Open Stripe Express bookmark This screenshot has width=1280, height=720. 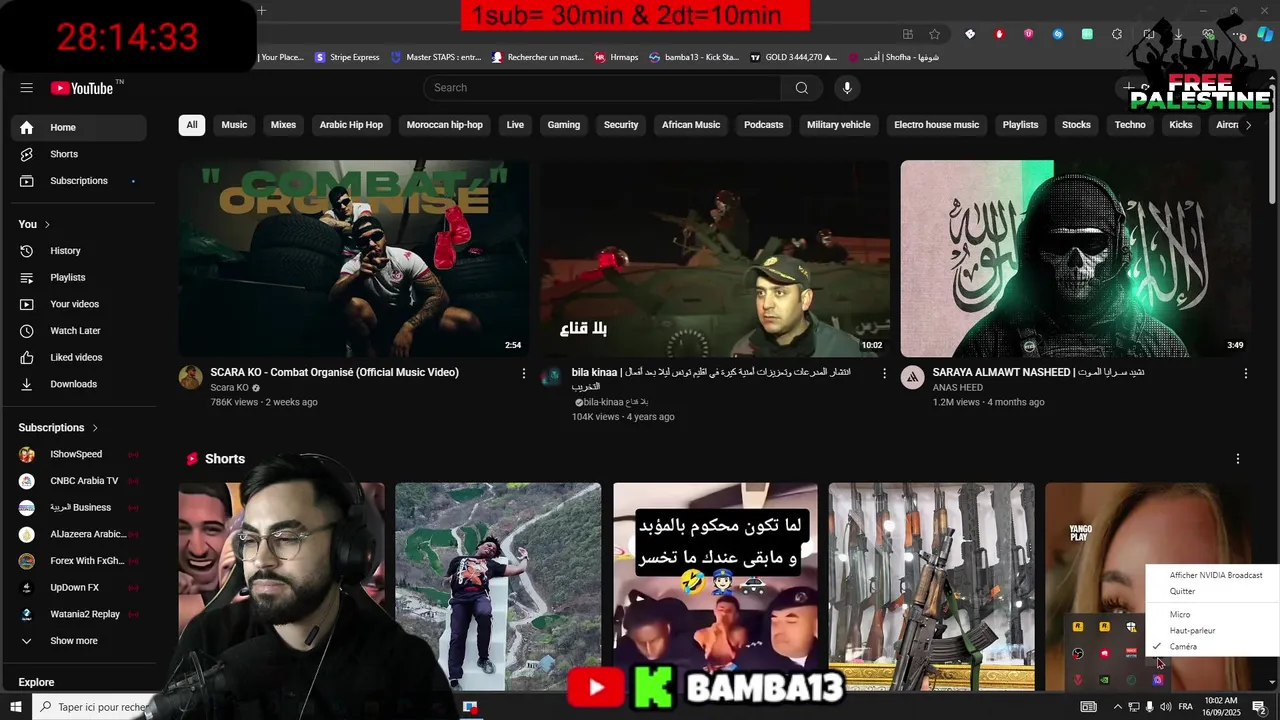click(x=348, y=57)
